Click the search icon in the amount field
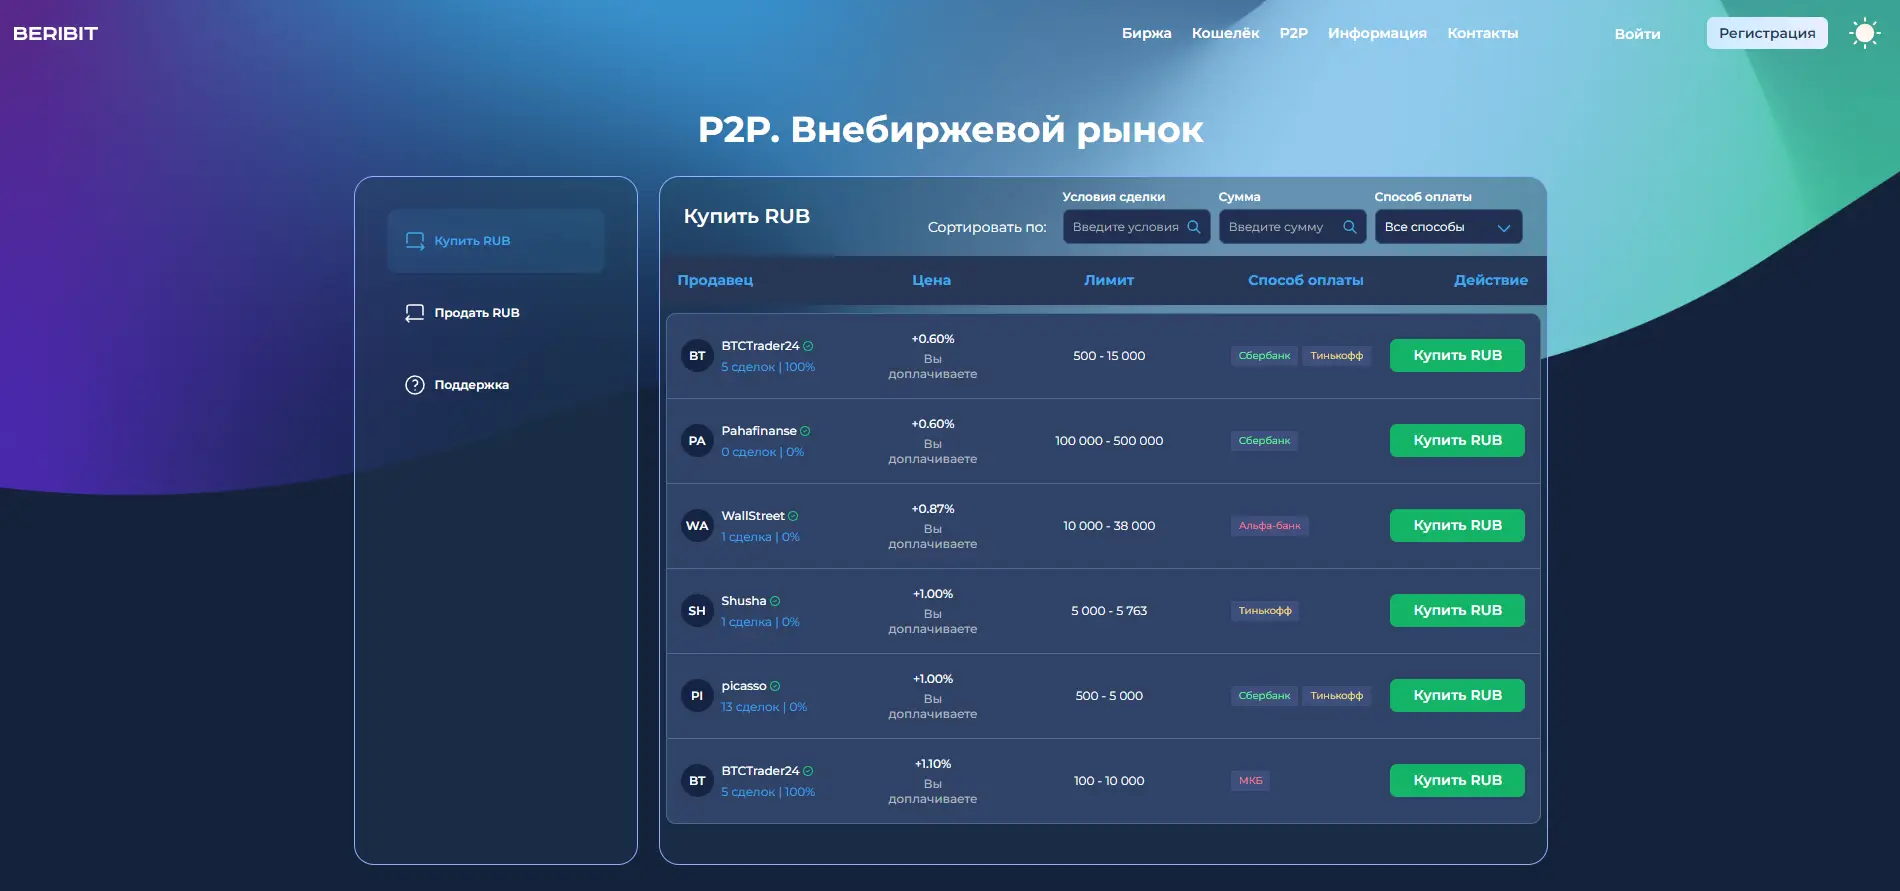Image resolution: width=1900 pixels, height=891 pixels. point(1349,227)
